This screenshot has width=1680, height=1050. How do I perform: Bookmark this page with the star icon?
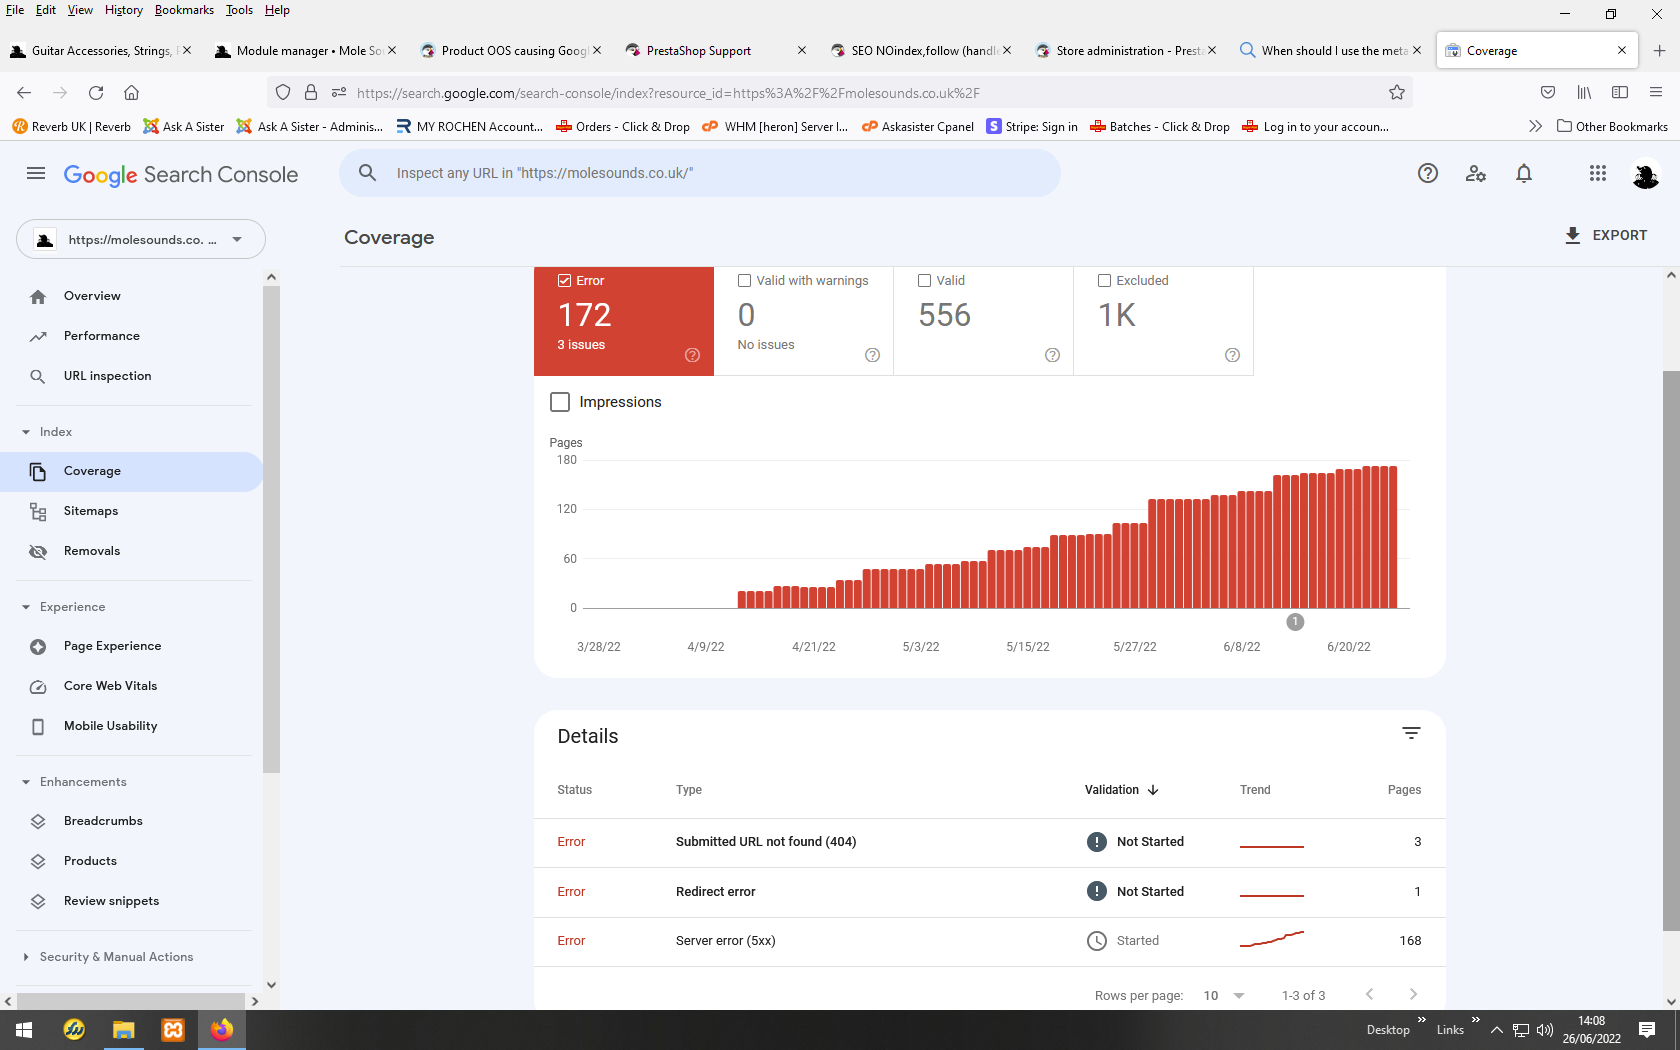pos(1397,93)
